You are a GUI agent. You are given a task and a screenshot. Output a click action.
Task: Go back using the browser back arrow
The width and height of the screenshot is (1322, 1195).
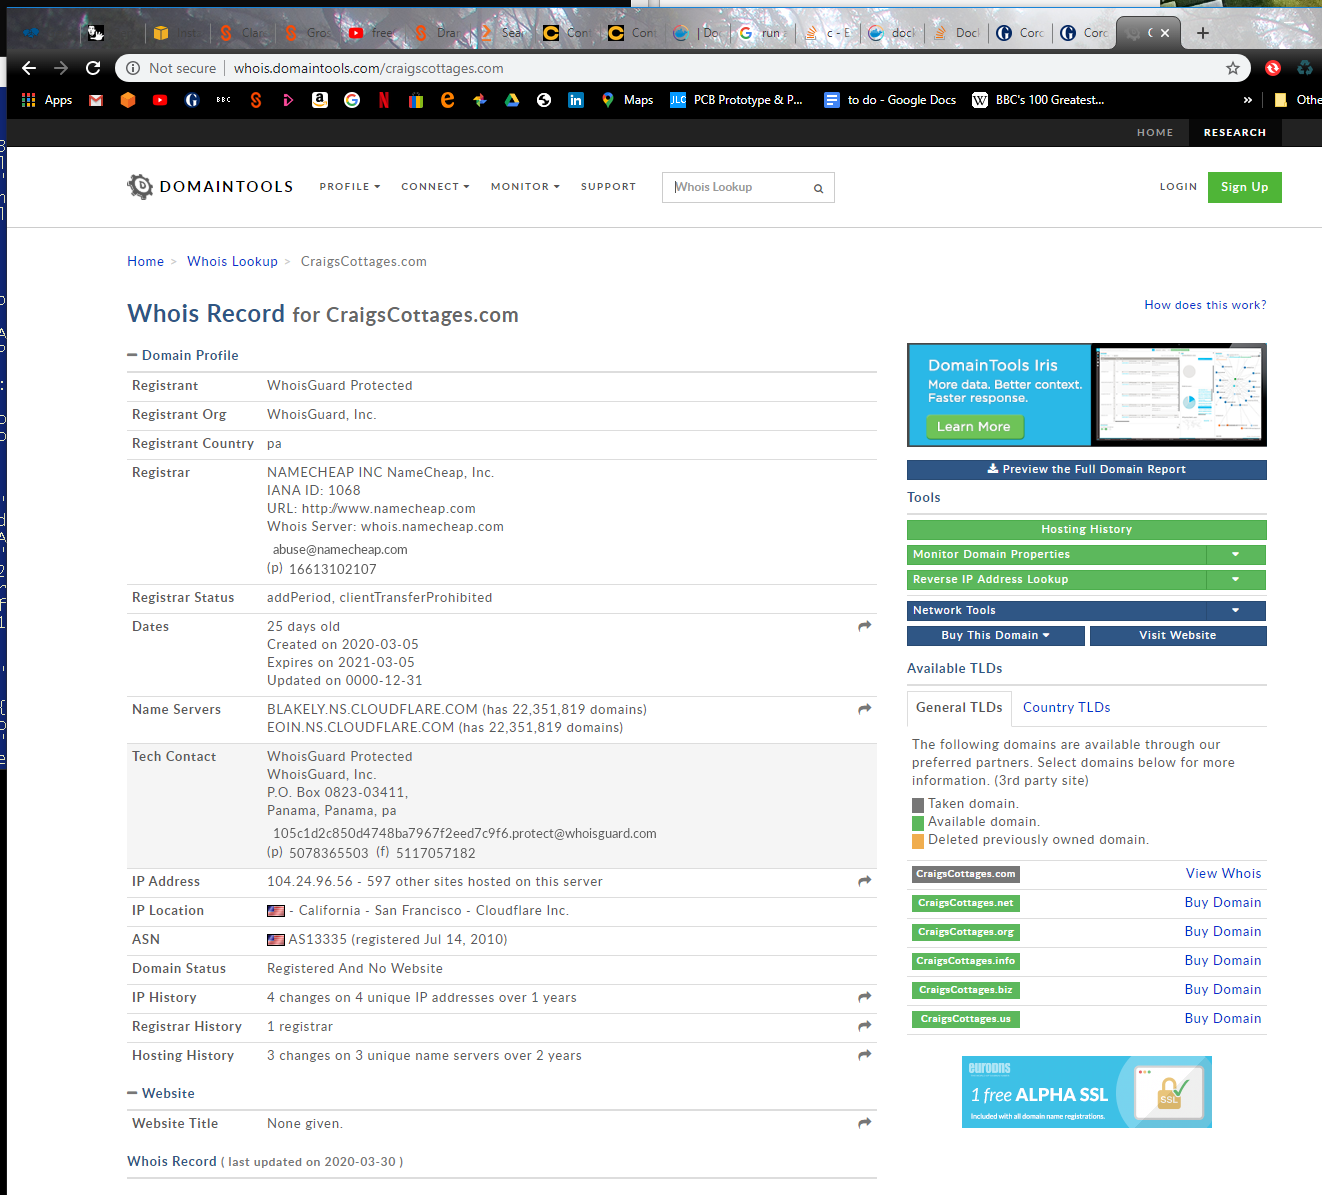(29, 68)
